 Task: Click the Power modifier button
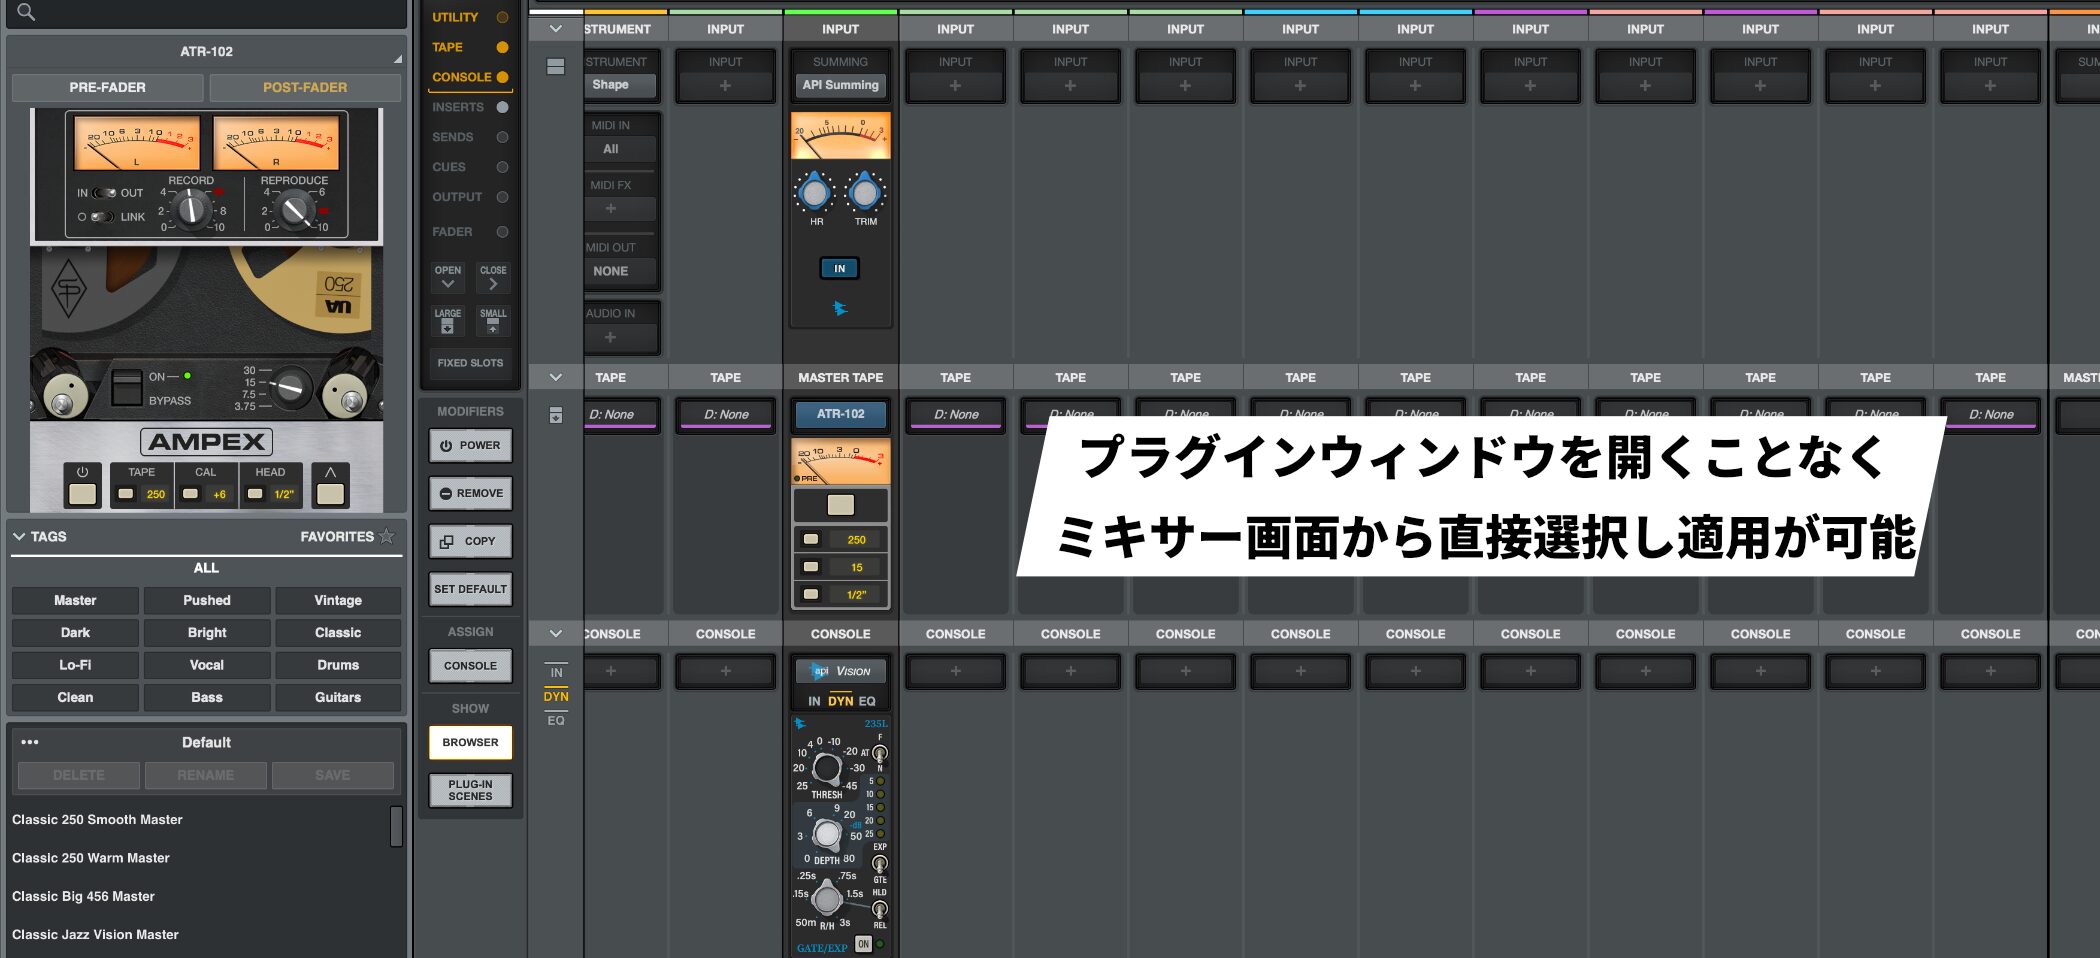point(470,446)
